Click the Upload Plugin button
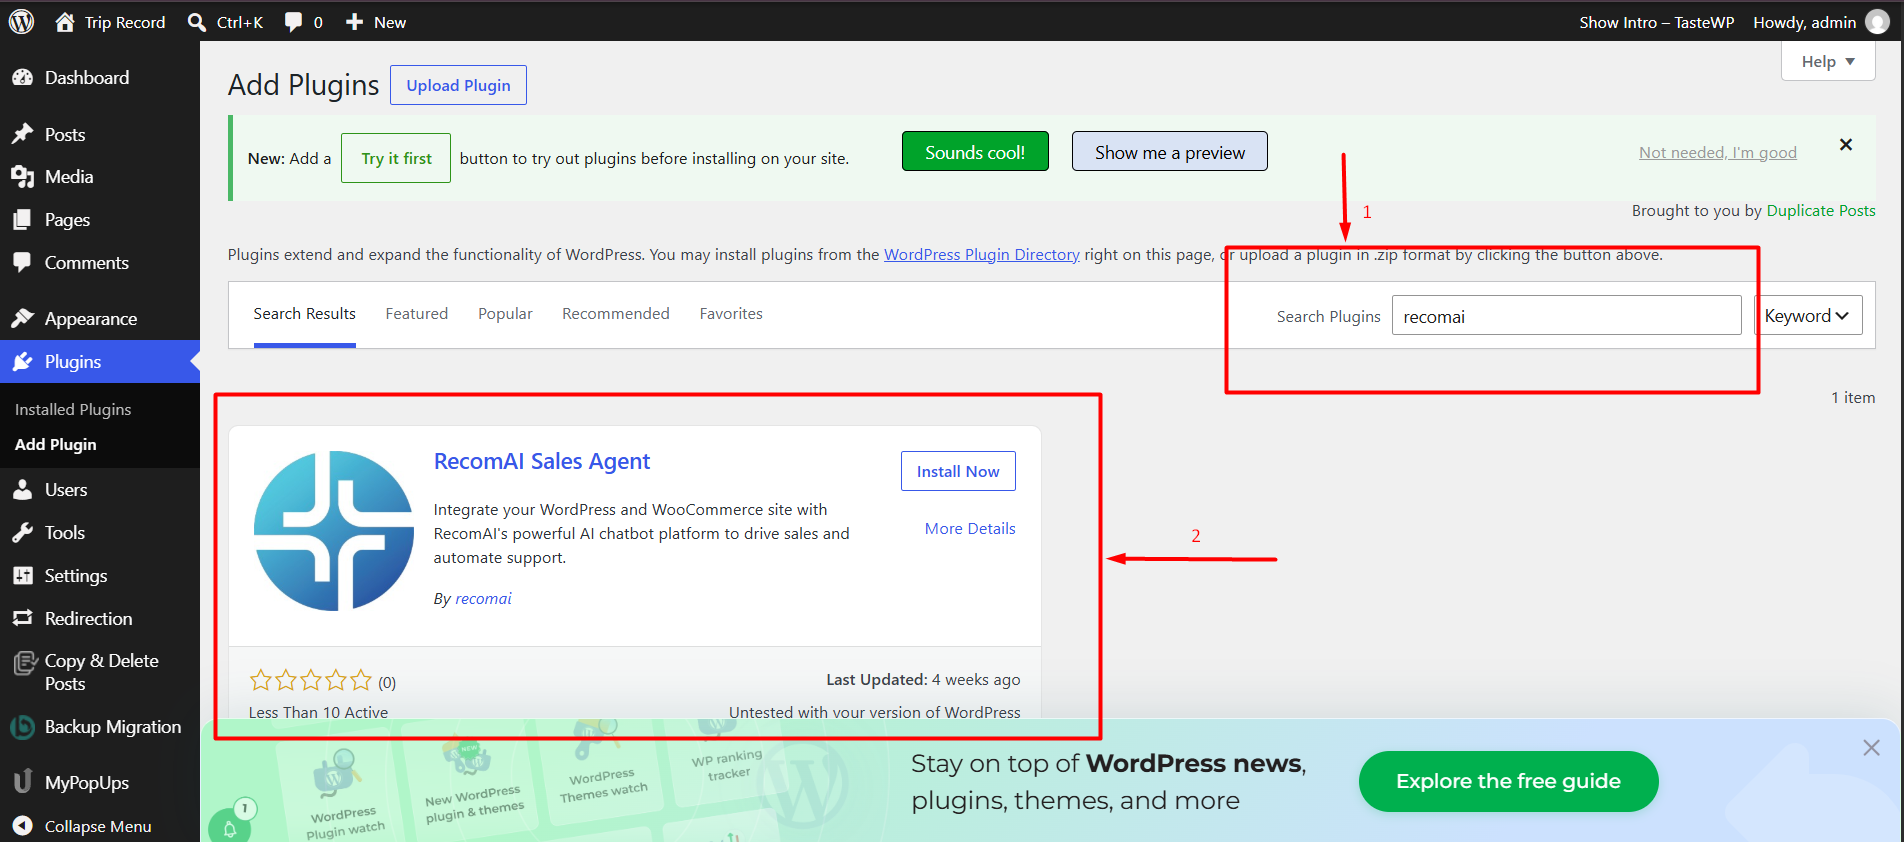The width and height of the screenshot is (1904, 842). (x=458, y=85)
